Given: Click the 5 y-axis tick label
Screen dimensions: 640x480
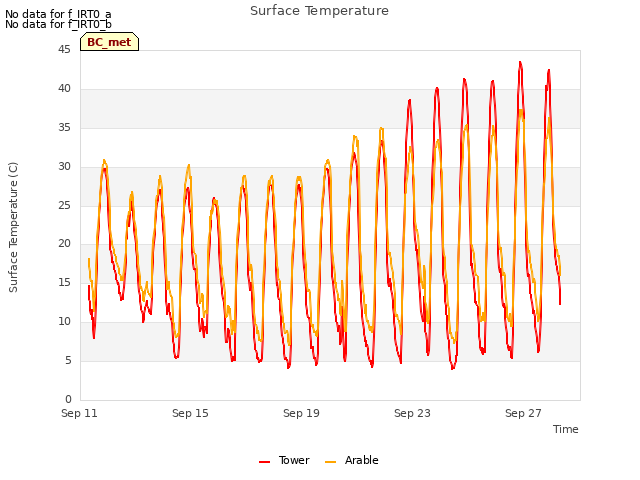Looking at the screenshot, I should [x=68, y=361].
